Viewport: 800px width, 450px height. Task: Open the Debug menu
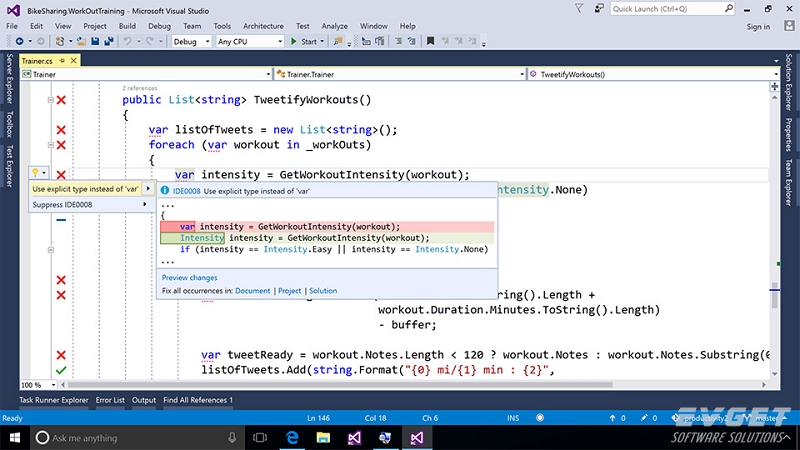(159, 26)
